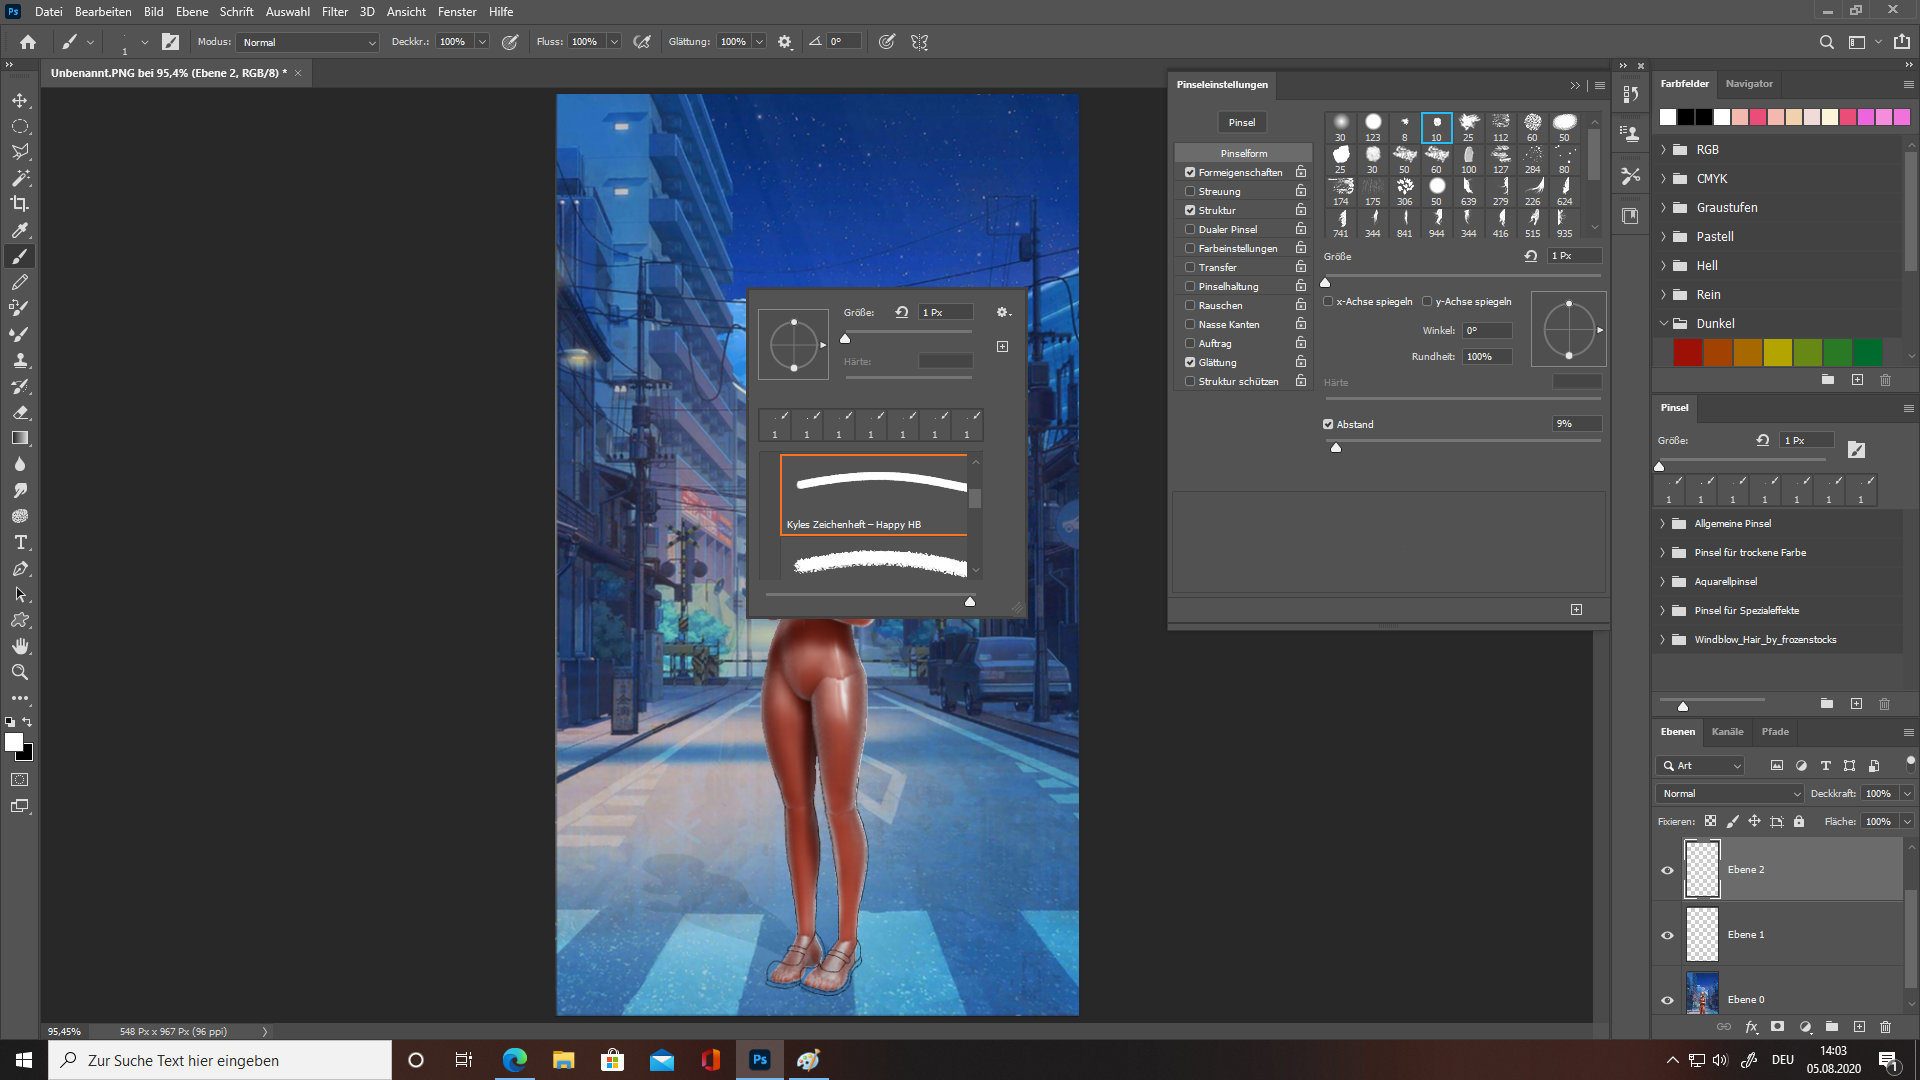The height and width of the screenshot is (1080, 1920).
Task: Open the Fluss flow dropdown arrow
Action: (x=614, y=42)
